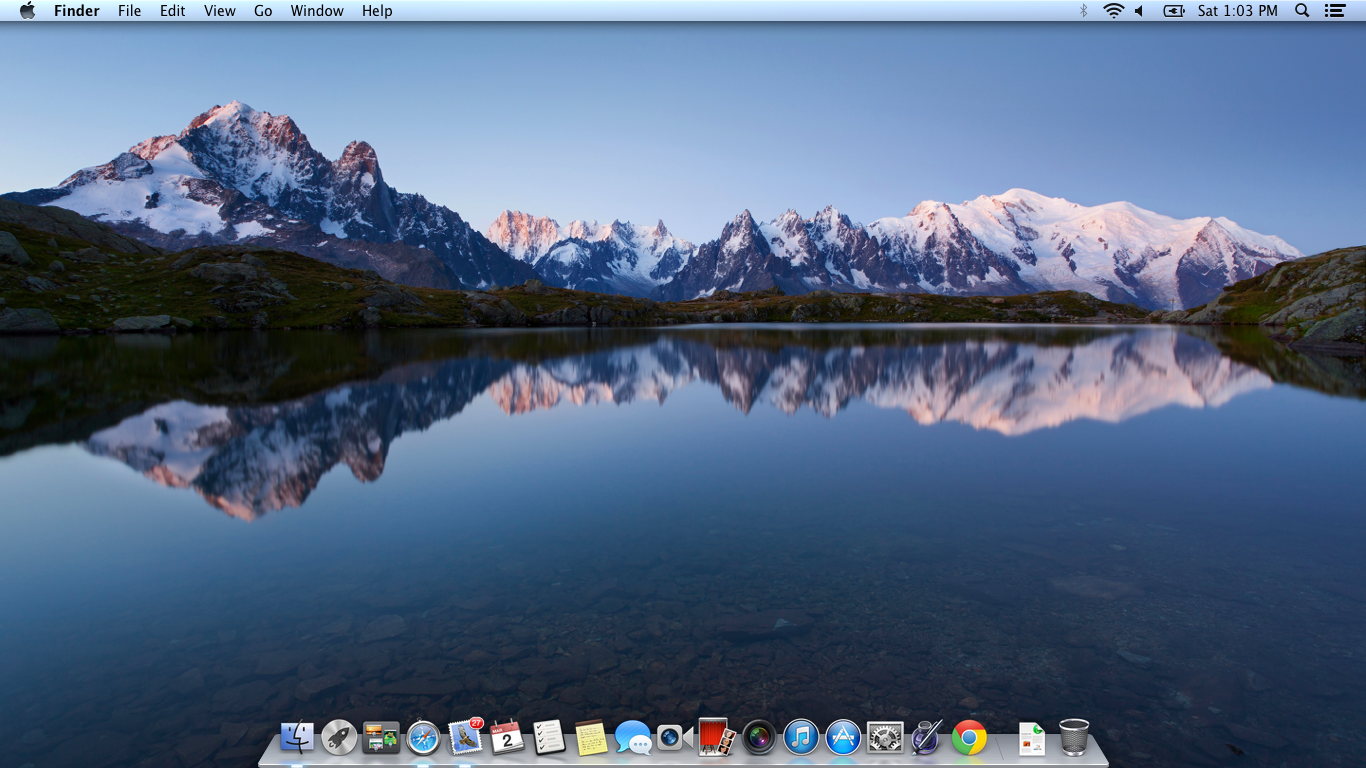Launch Launchpad rocket icon in Dock
This screenshot has width=1366, height=768.
point(339,738)
